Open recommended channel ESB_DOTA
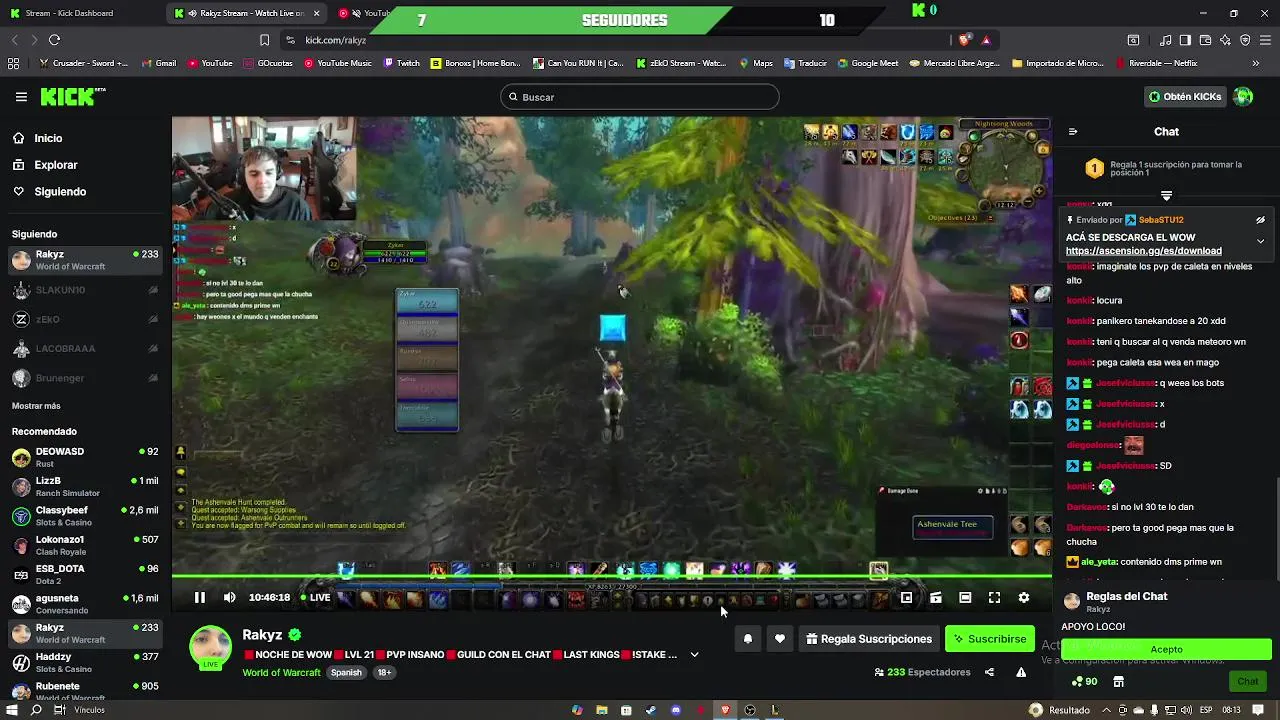This screenshot has width=1280, height=720. pyautogui.click(x=85, y=574)
